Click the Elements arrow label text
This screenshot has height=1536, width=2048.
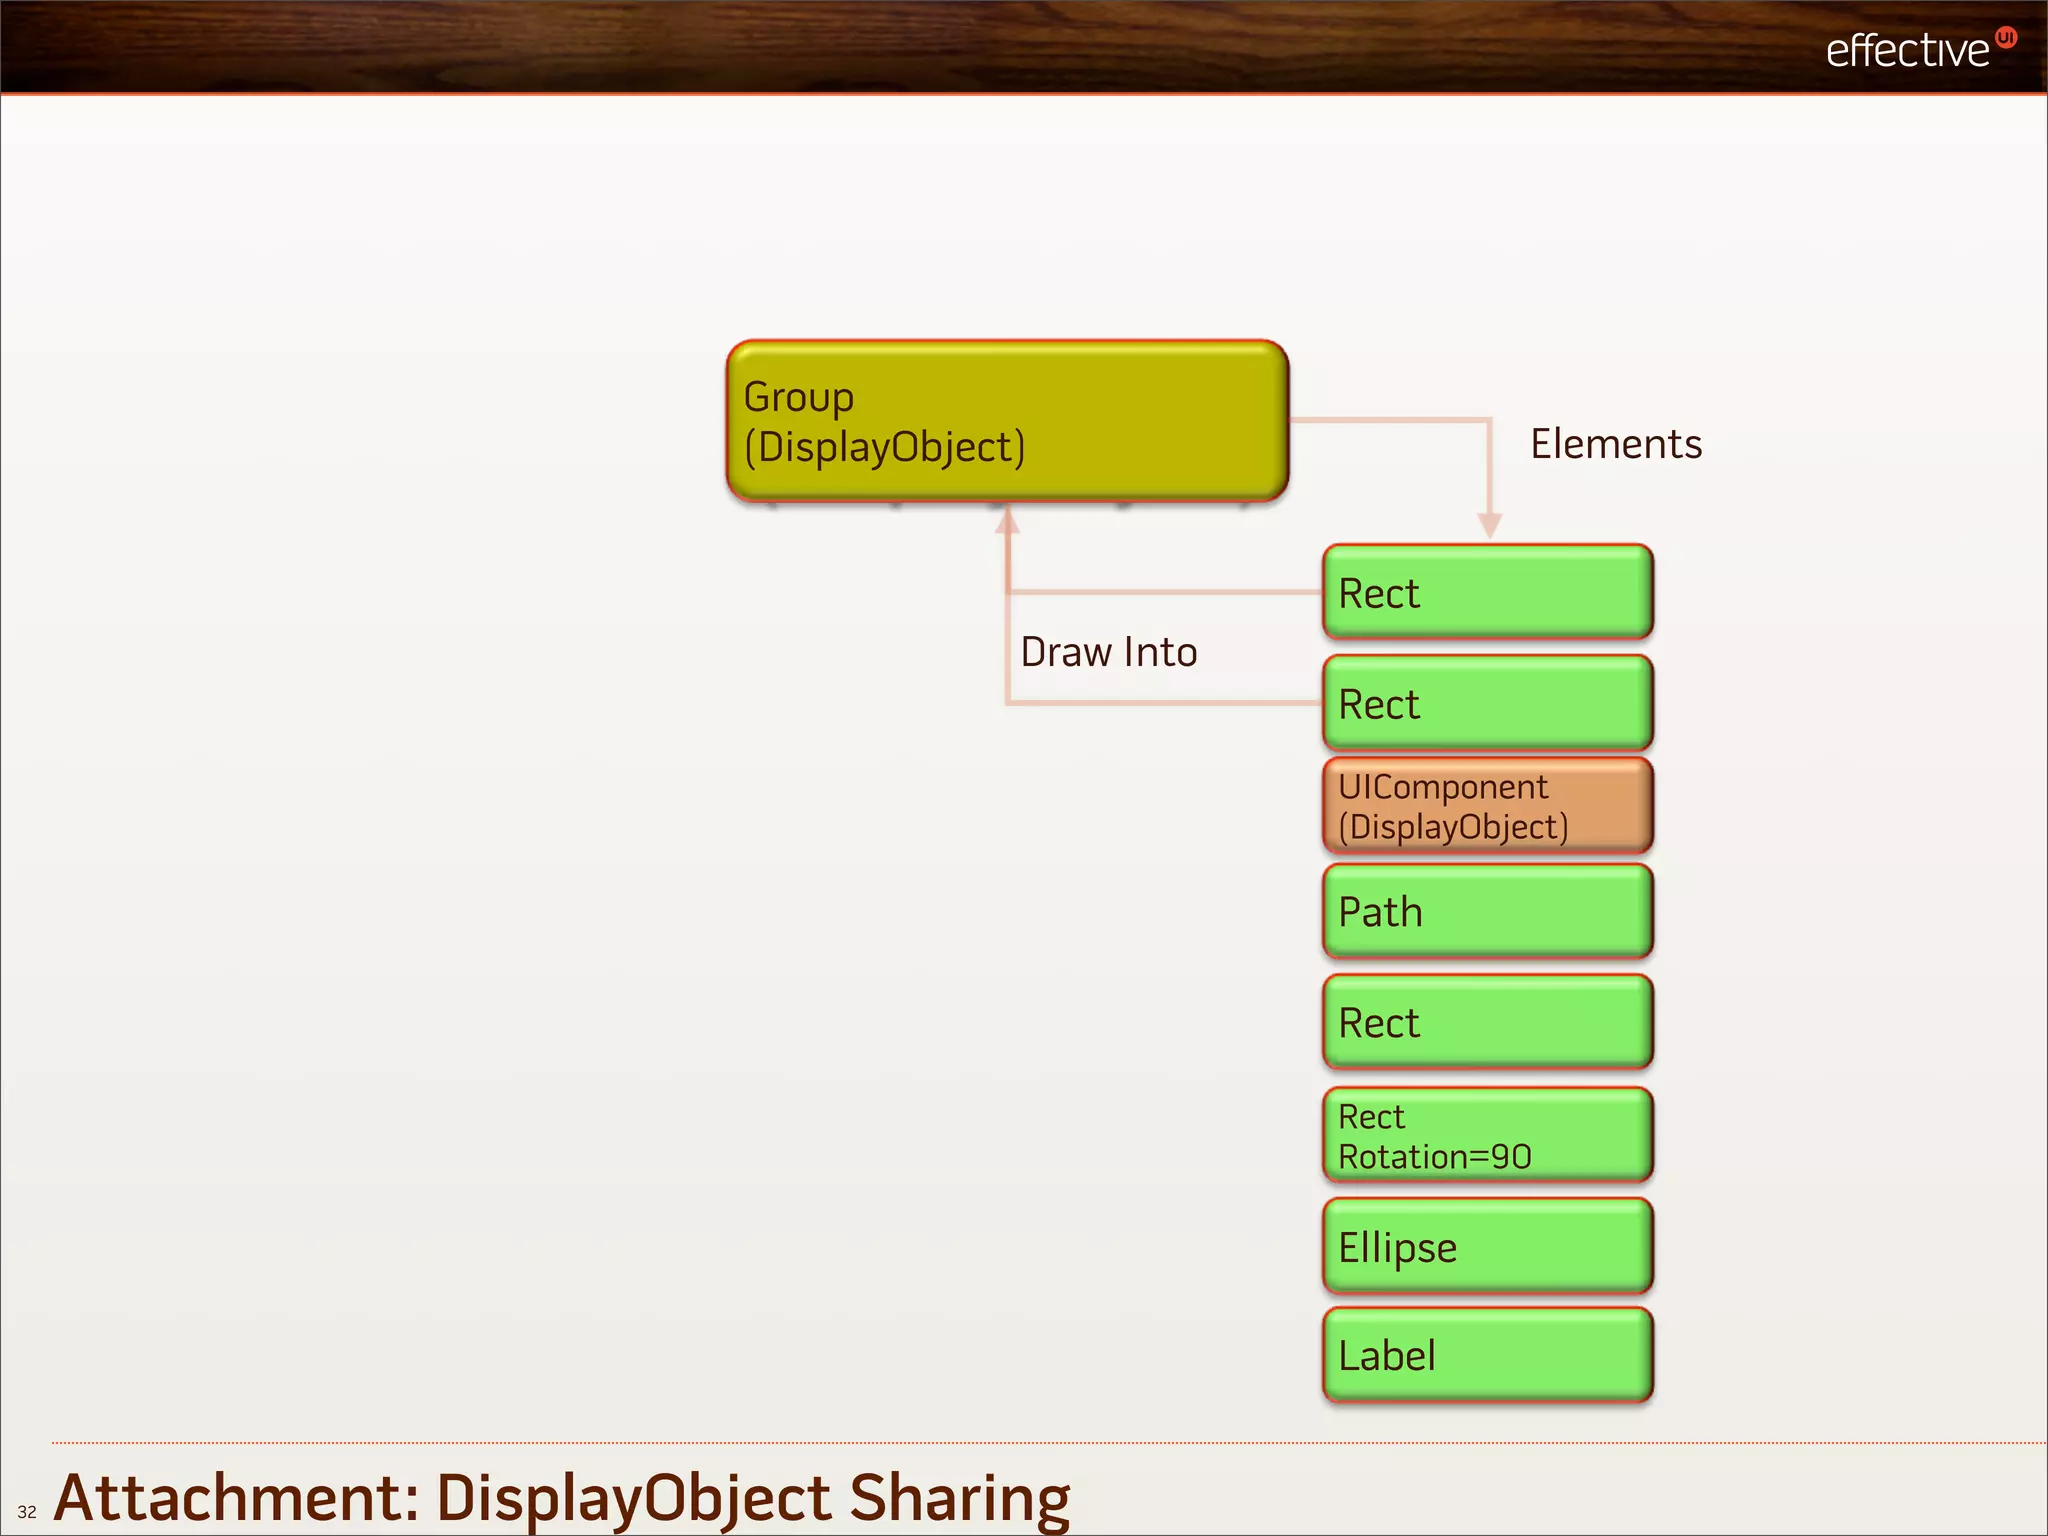(x=1615, y=444)
